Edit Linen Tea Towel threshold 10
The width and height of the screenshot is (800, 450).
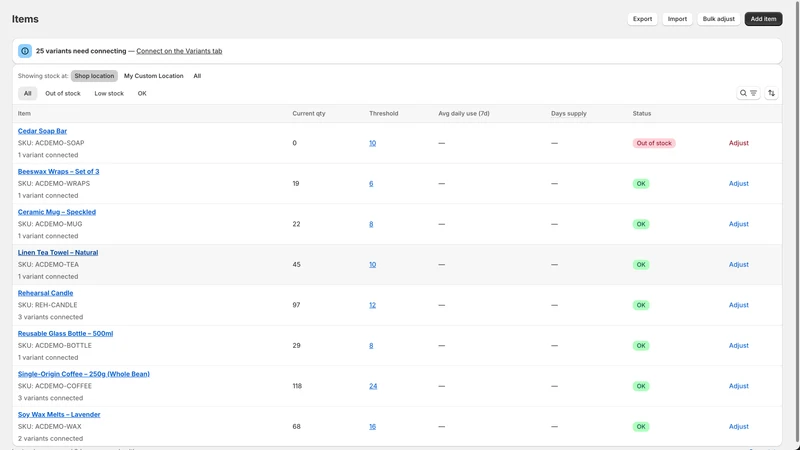(x=372, y=264)
